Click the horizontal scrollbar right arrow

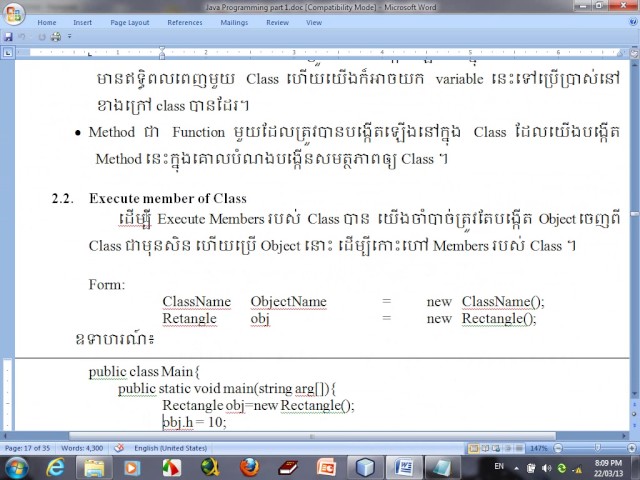pos(624,436)
